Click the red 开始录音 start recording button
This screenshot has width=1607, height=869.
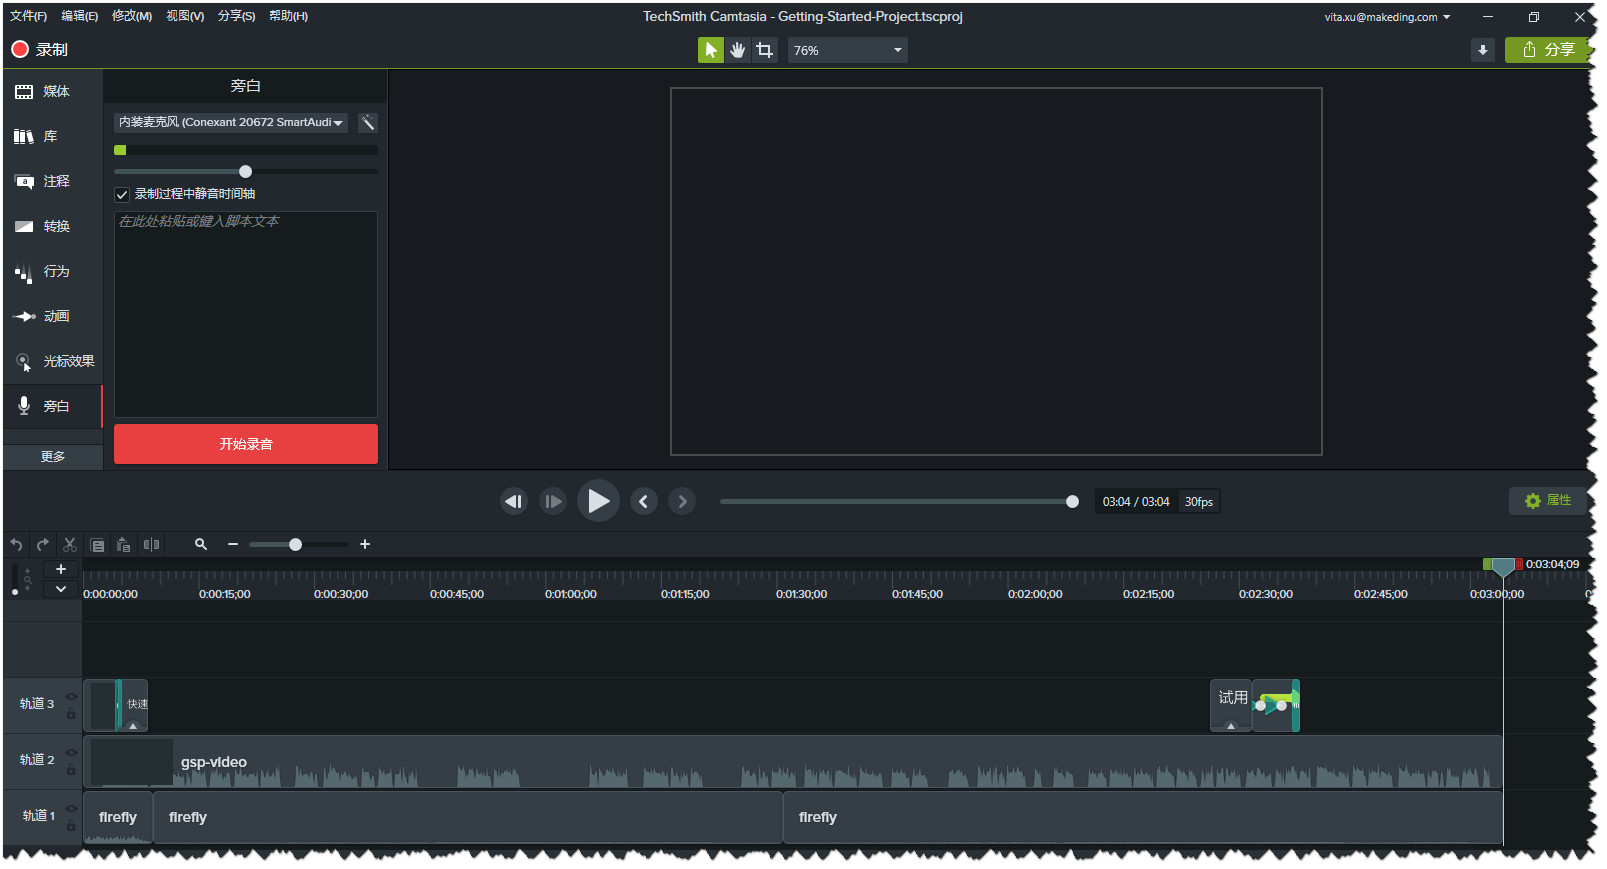tap(246, 444)
